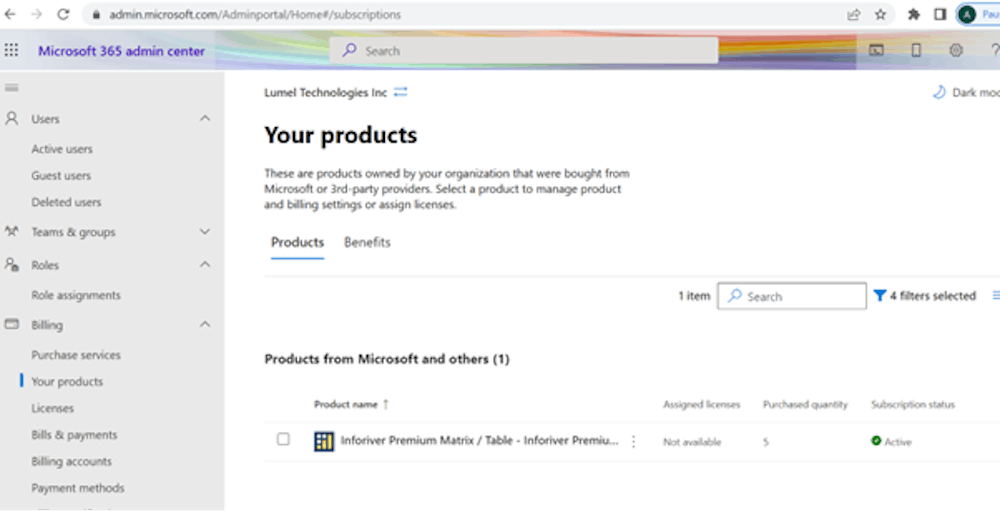Click the Teams & groups icon in sidebar
The width and height of the screenshot is (1000, 512).
coord(11,231)
